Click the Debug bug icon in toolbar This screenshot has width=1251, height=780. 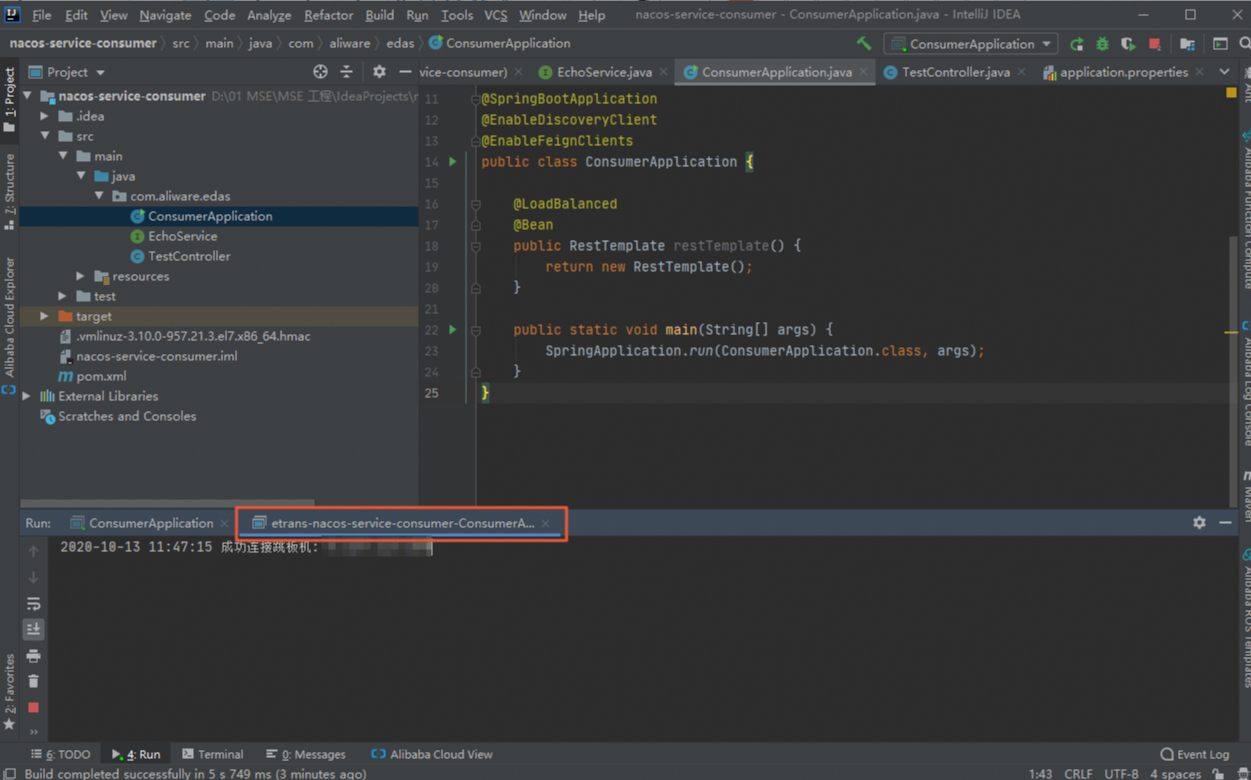tap(1102, 44)
